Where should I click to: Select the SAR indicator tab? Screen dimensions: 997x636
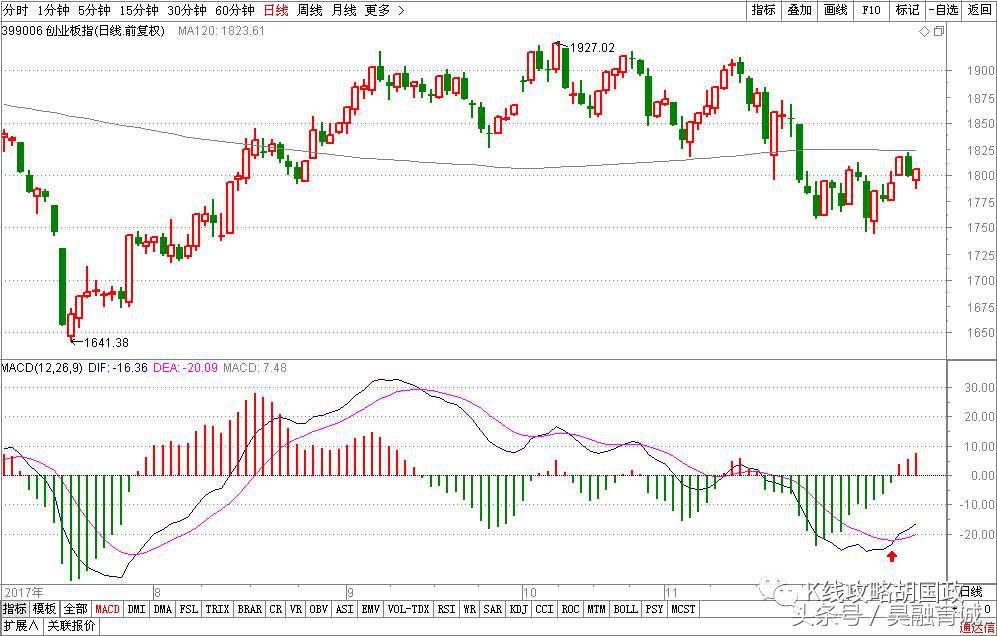[x=493, y=609]
